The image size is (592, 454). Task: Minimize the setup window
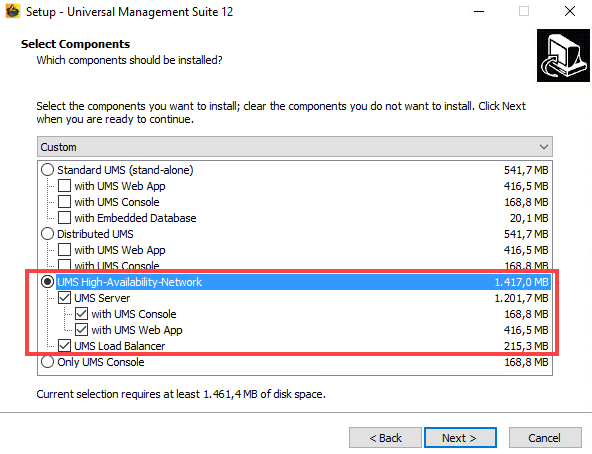(x=479, y=11)
